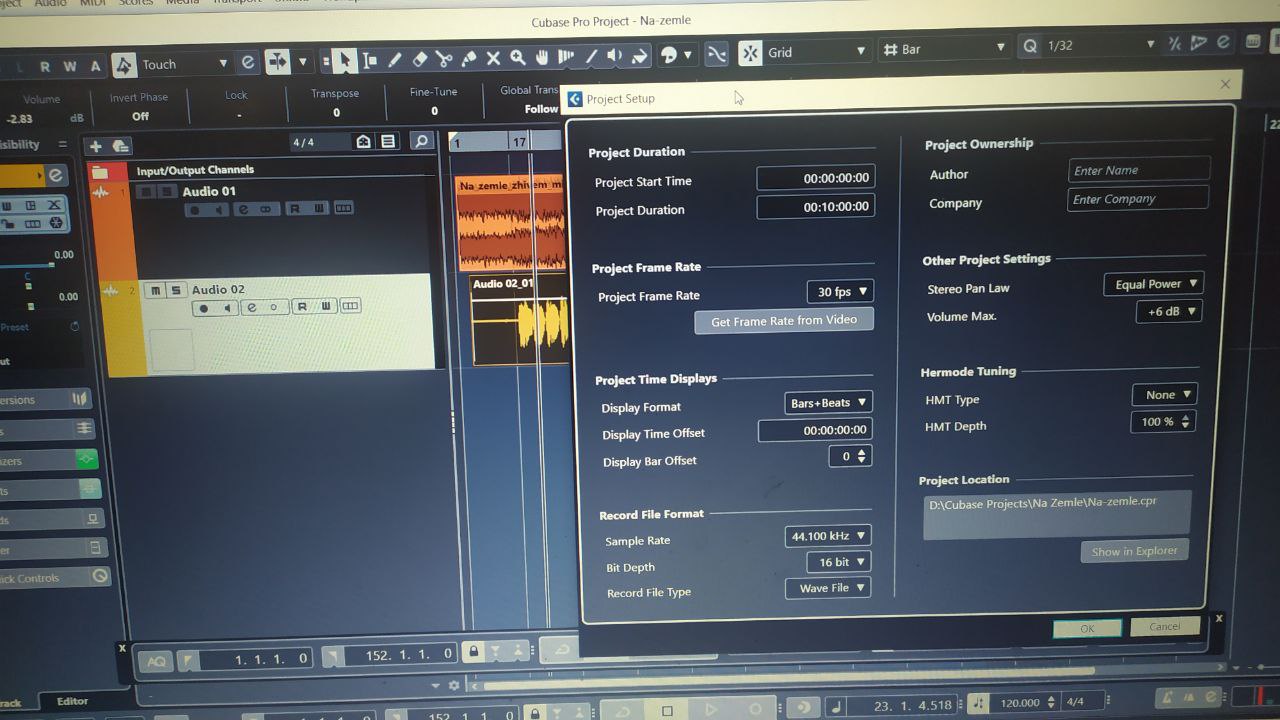Toggle Auto-Scroll in the toolbar

click(278, 62)
